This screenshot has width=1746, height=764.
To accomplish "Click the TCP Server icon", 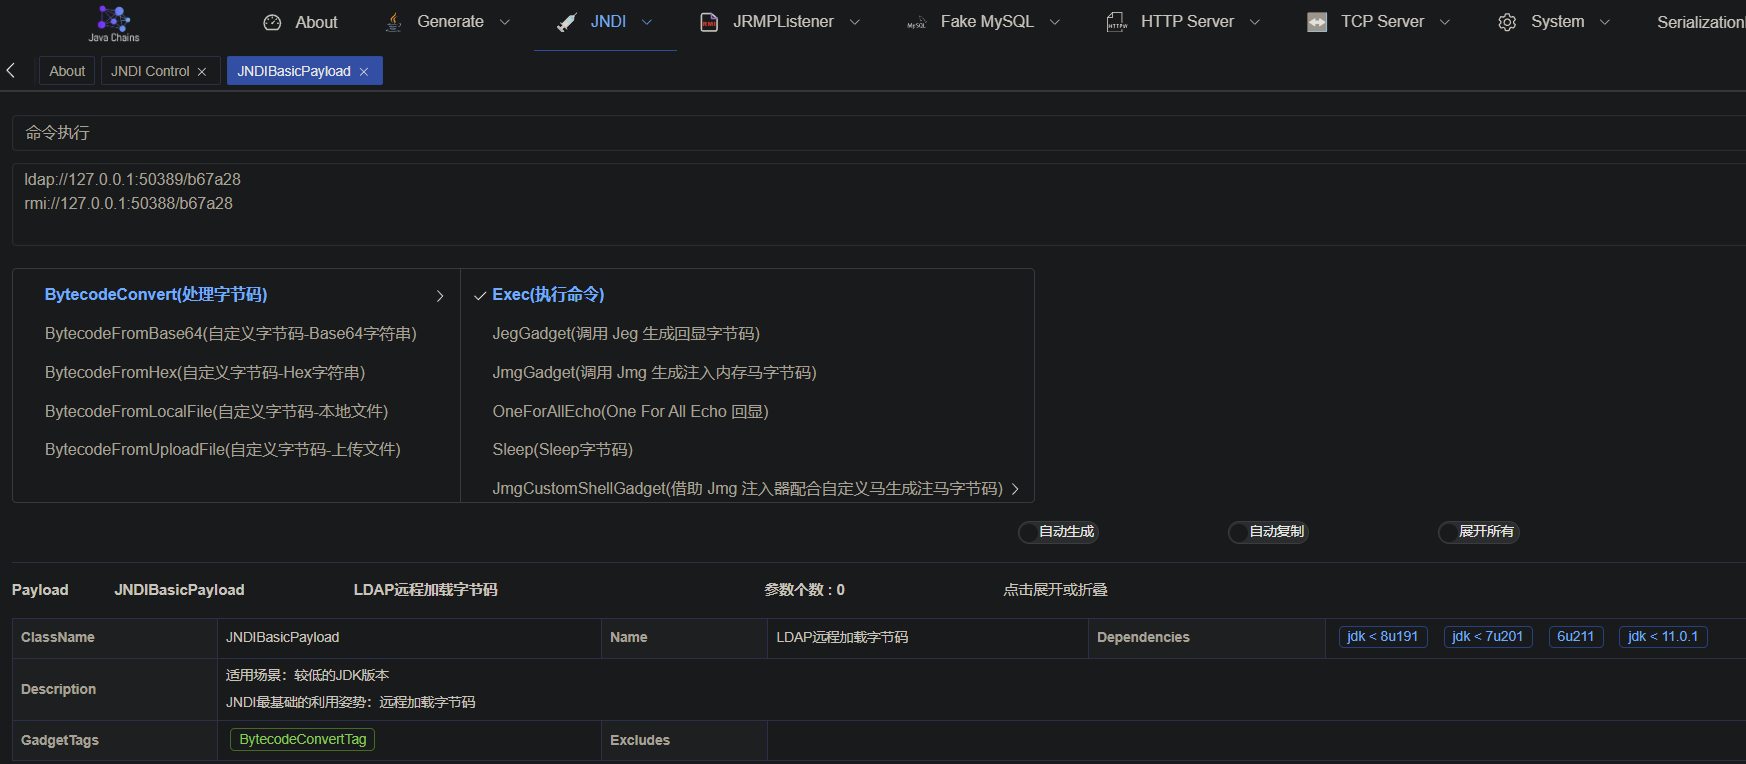I will 1317,22.
